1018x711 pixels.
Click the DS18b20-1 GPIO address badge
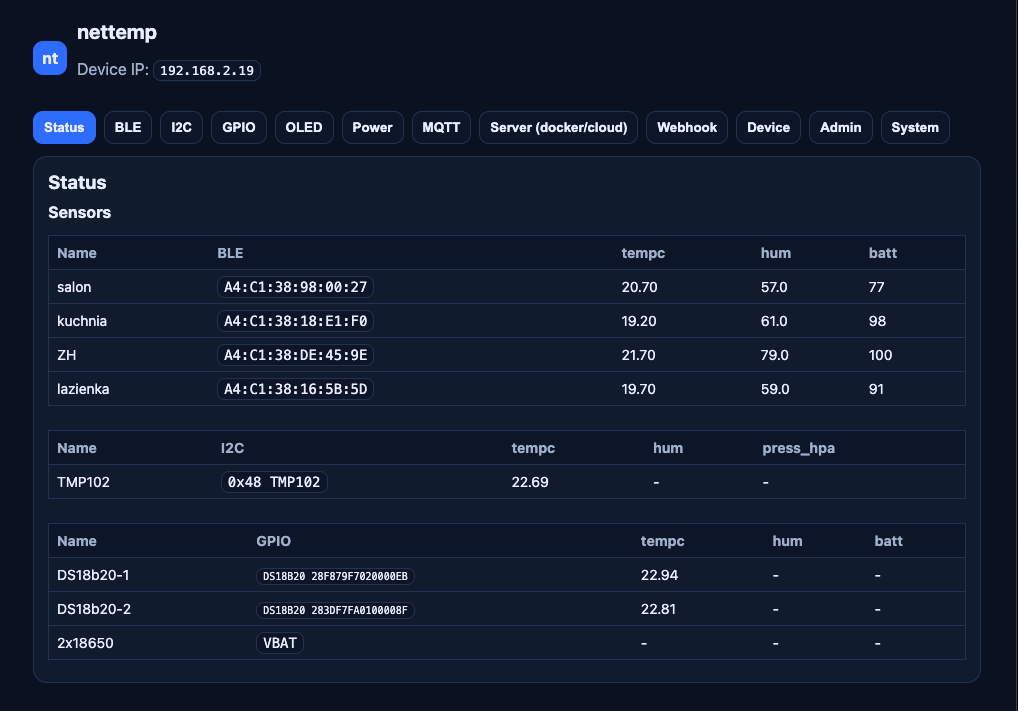335,576
